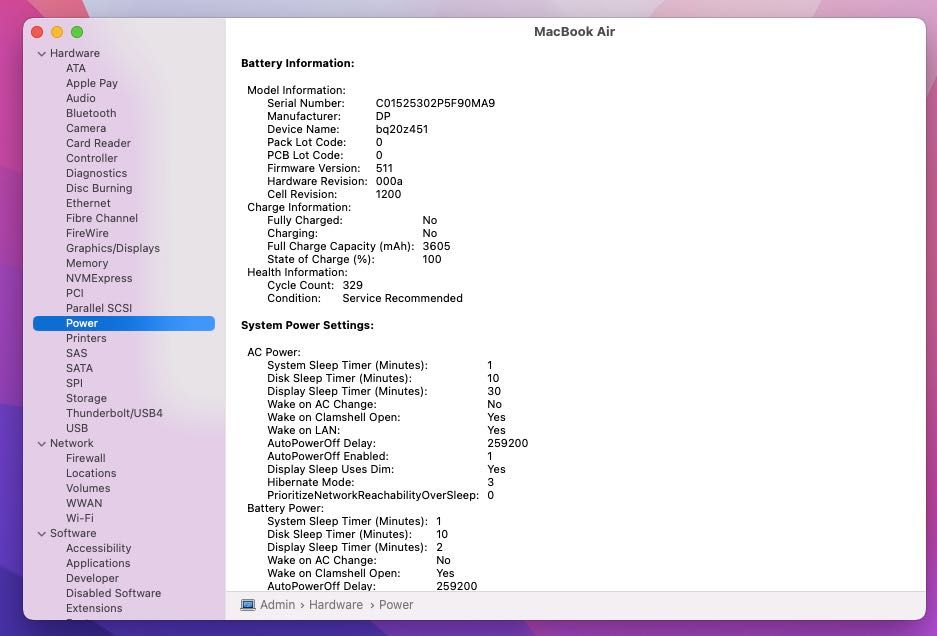Open the Fibre Channel entry

102,218
